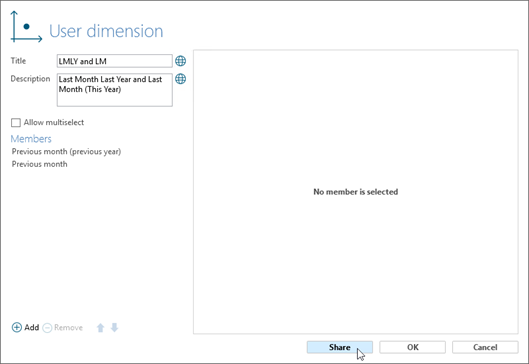Click into the Title input field

click(115, 61)
